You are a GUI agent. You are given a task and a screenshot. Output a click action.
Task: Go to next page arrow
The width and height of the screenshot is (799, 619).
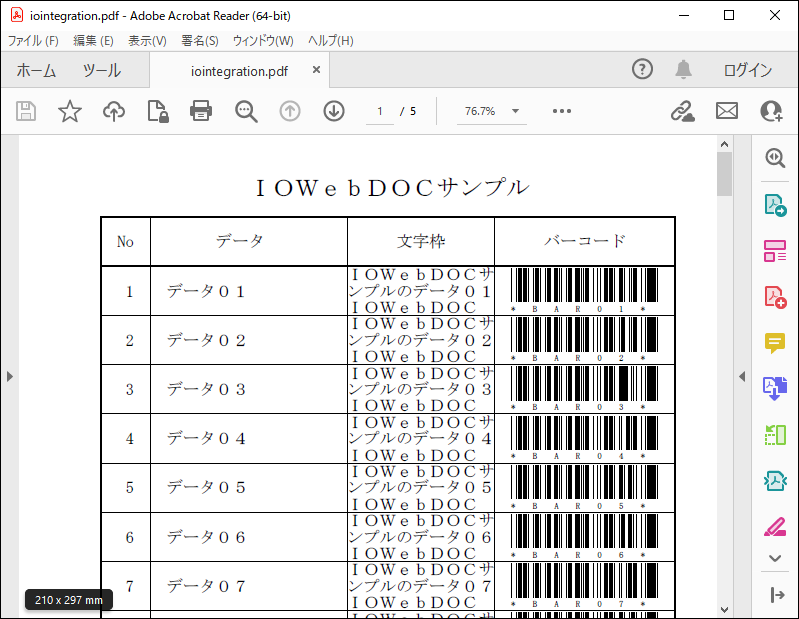coord(334,111)
